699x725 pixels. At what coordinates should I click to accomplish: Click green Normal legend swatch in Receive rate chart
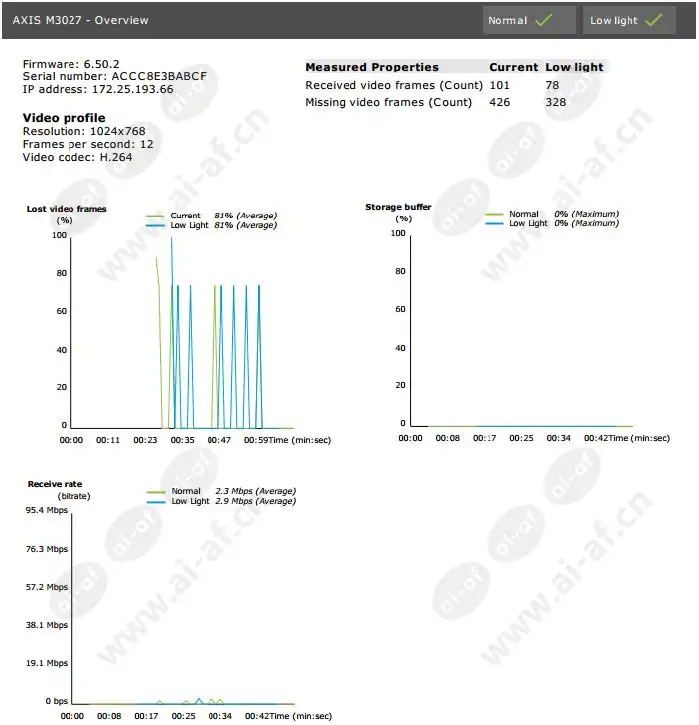click(156, 492)
